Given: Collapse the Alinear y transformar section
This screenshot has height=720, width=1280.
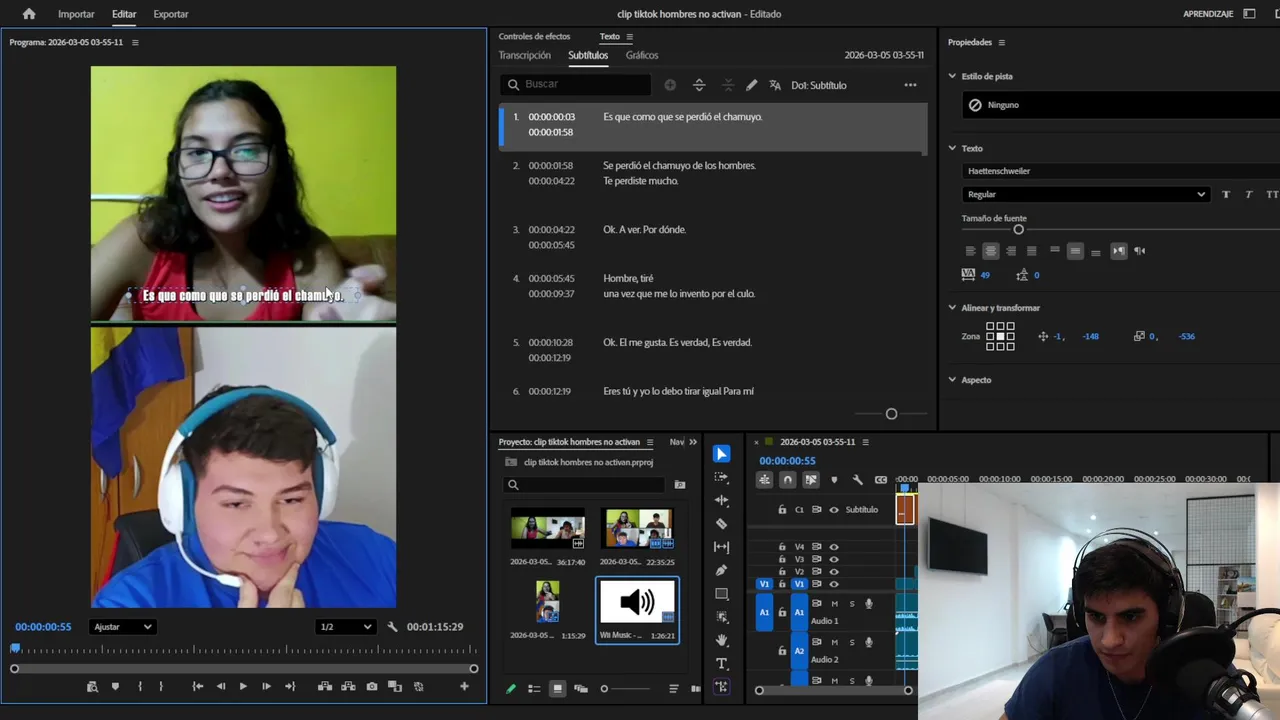Looking at the screenshot, I should coord(952,308).
